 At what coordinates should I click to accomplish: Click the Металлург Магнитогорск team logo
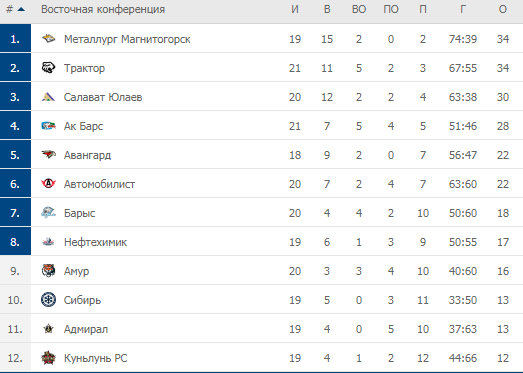tap(48, 39)
